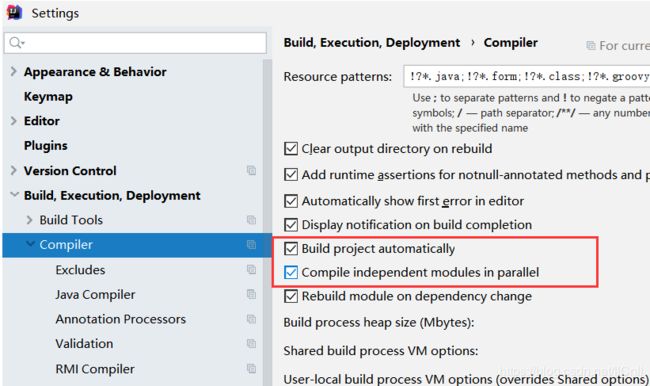Click the project-level icon beside RMI Compiler
The height and width of the screenshot is (386, 650).
pos(251,369)
